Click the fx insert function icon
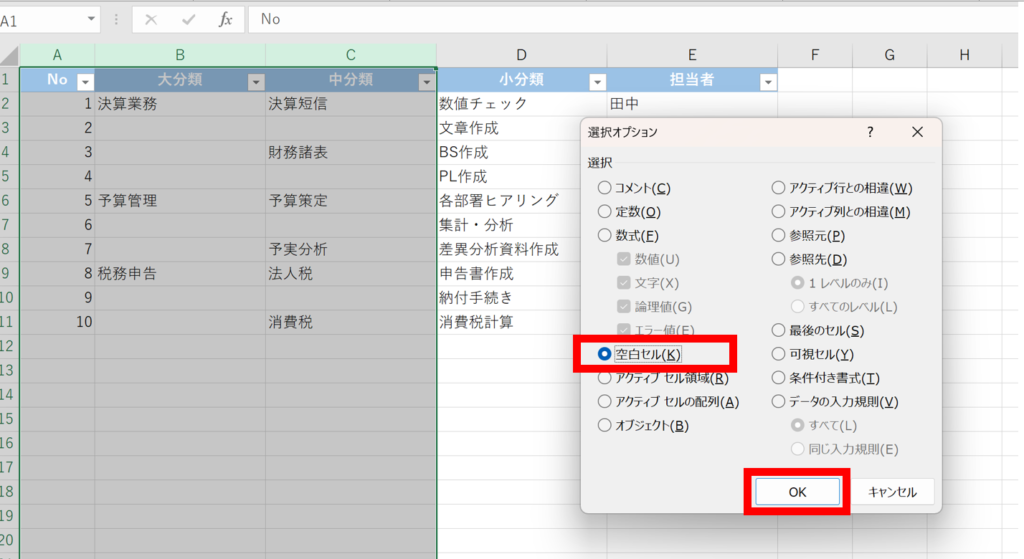Image resolution: width=1024 pixels, height=559 pixels. (x=226, y=19)
